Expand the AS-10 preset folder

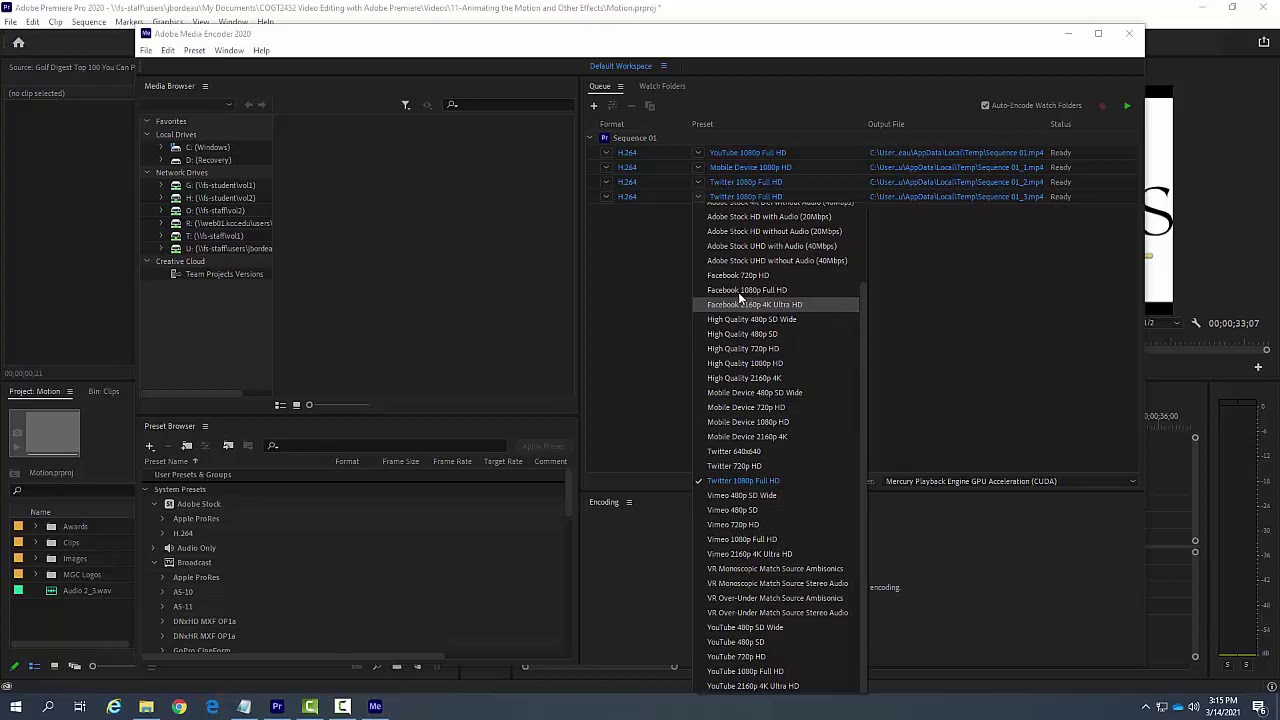point(162,592)
